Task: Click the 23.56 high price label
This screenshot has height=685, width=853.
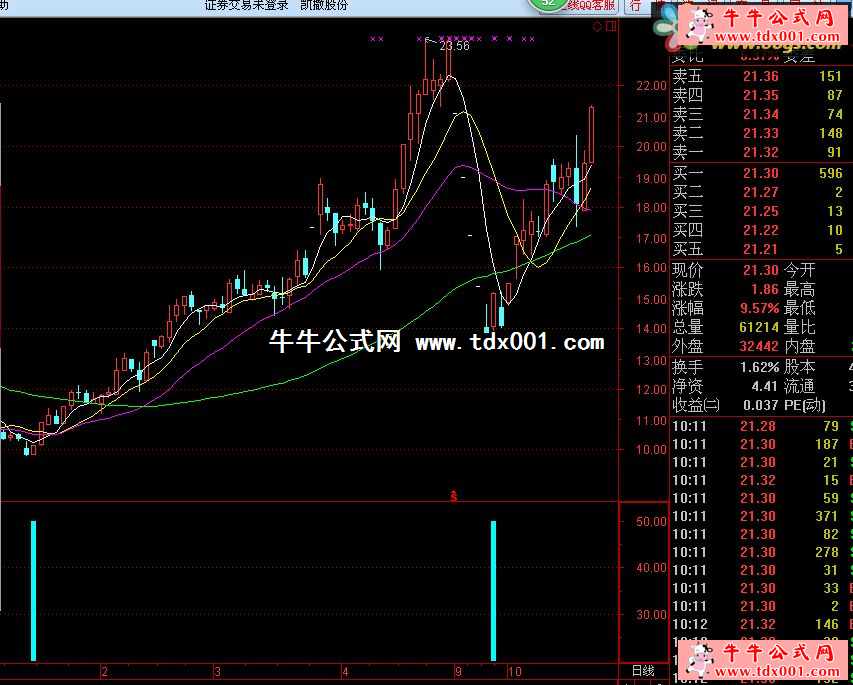Action: (x=455, y=46)
